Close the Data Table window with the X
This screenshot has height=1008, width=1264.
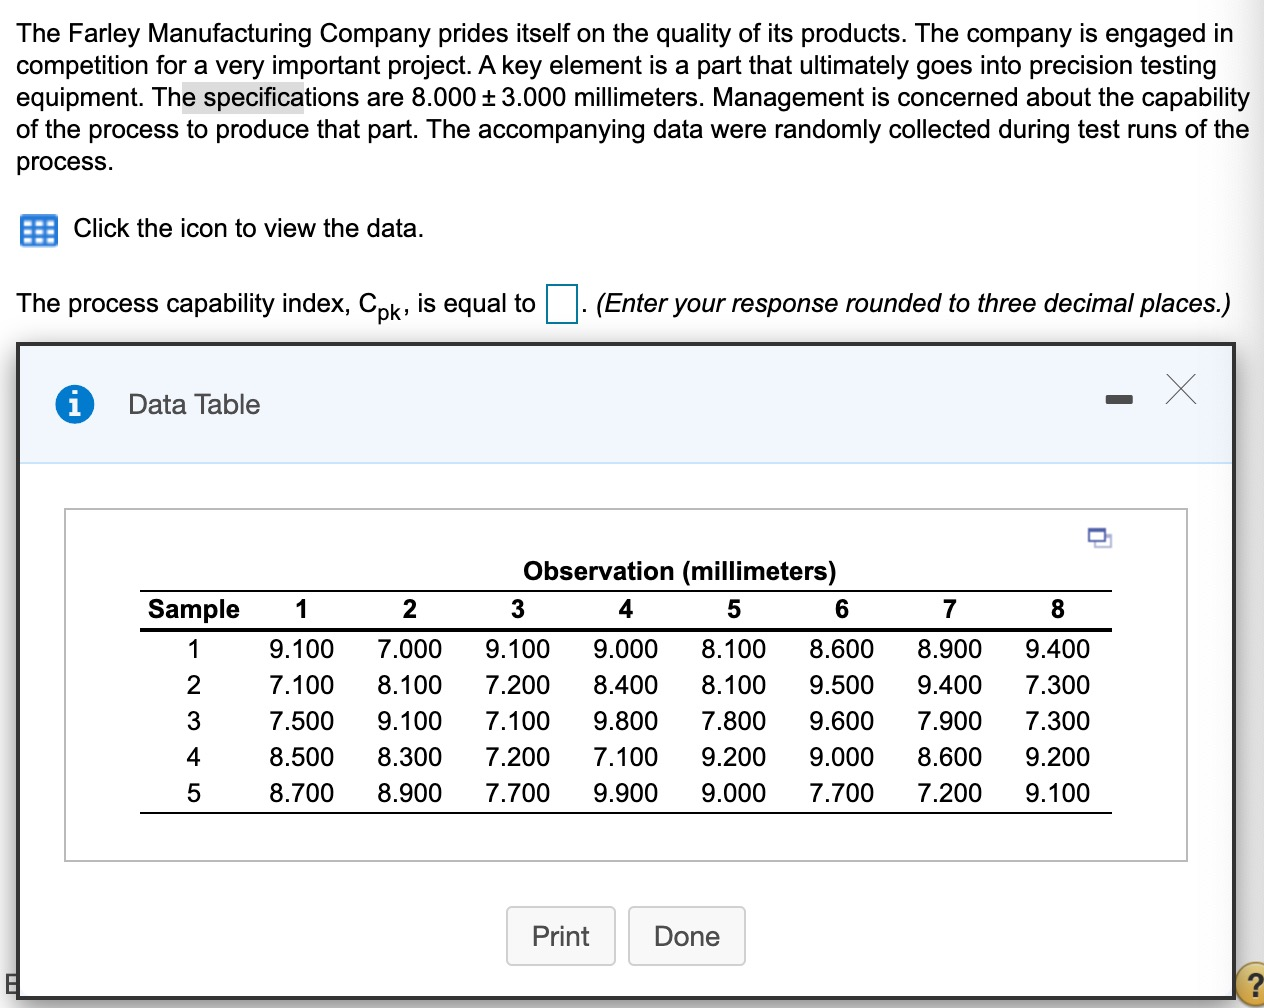pyautogui.click(x=1181, y=390)
